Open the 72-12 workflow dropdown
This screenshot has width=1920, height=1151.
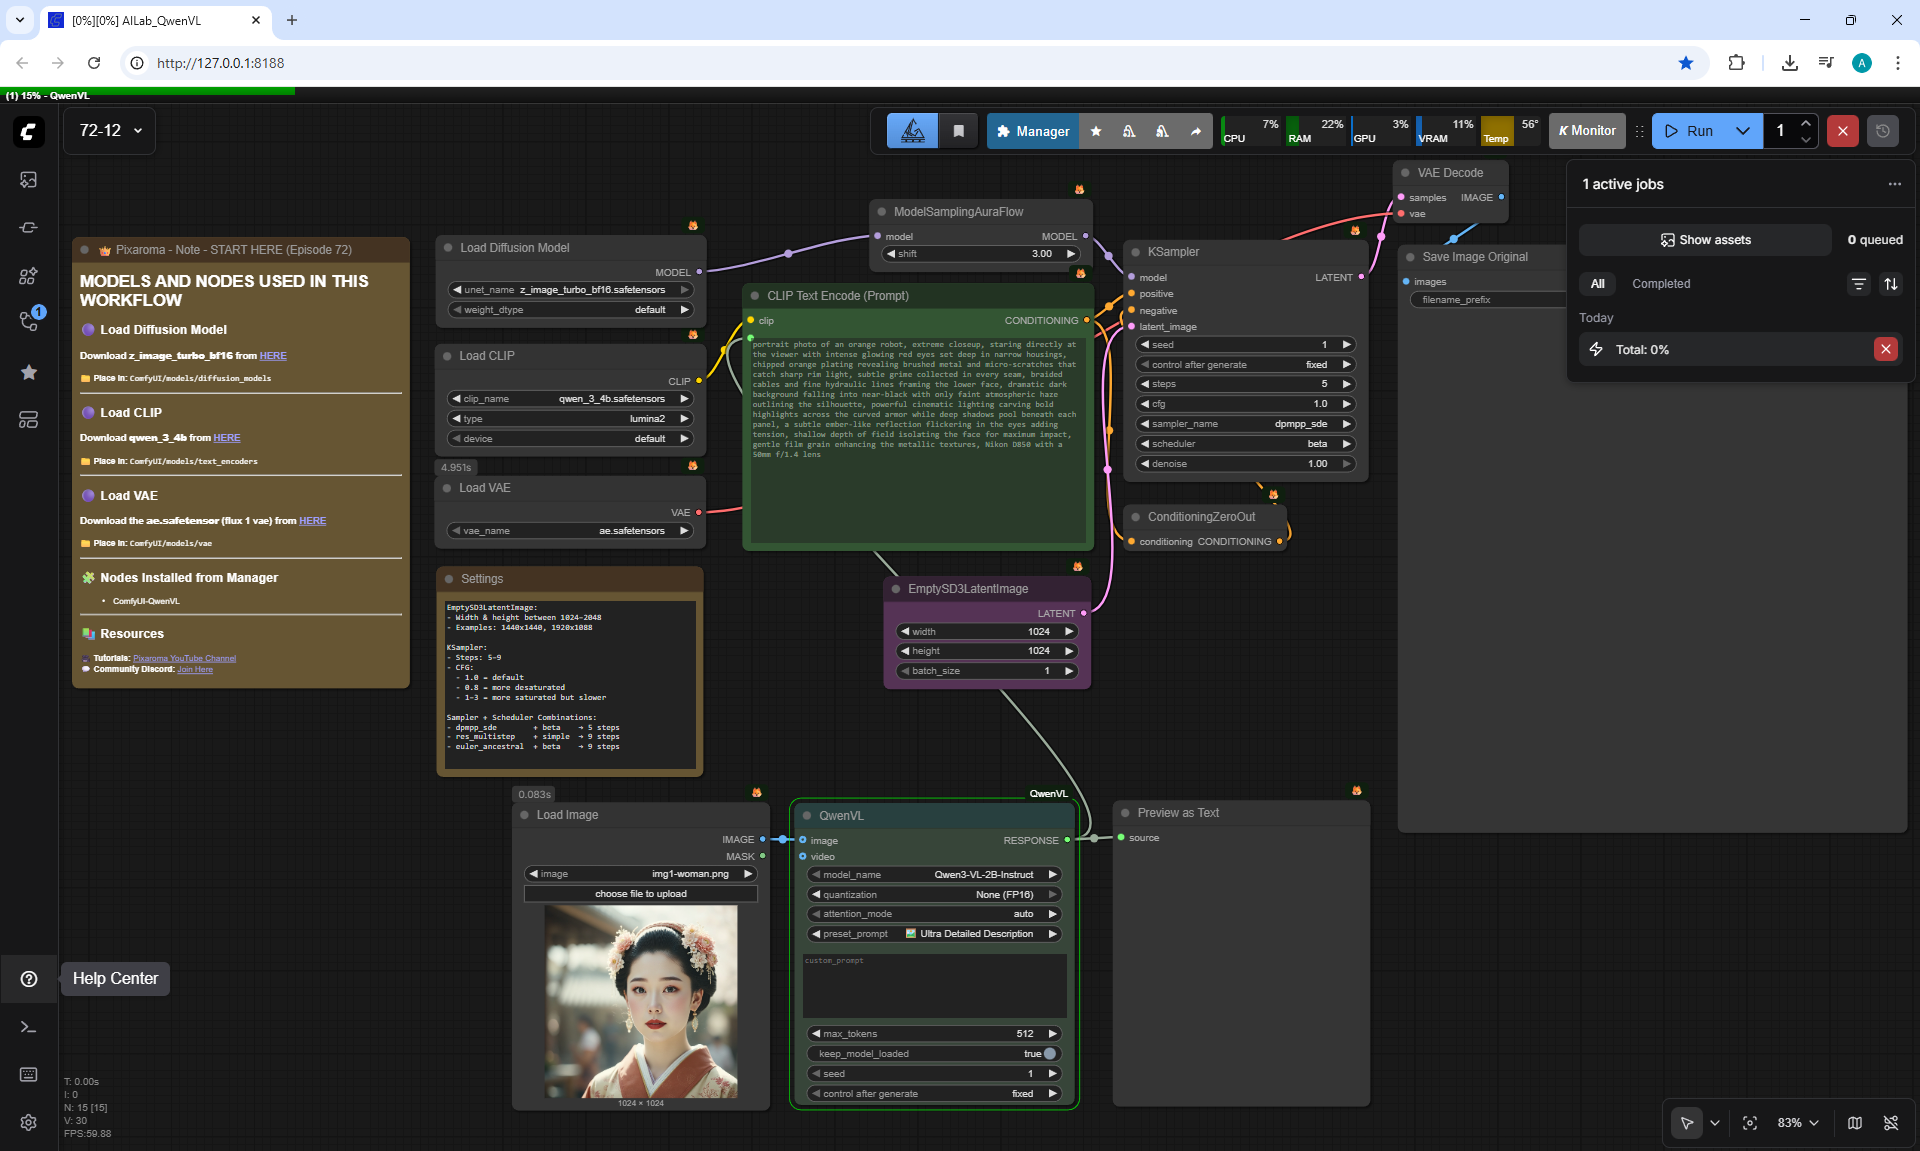pyautogui.click(x=110, y=131)
